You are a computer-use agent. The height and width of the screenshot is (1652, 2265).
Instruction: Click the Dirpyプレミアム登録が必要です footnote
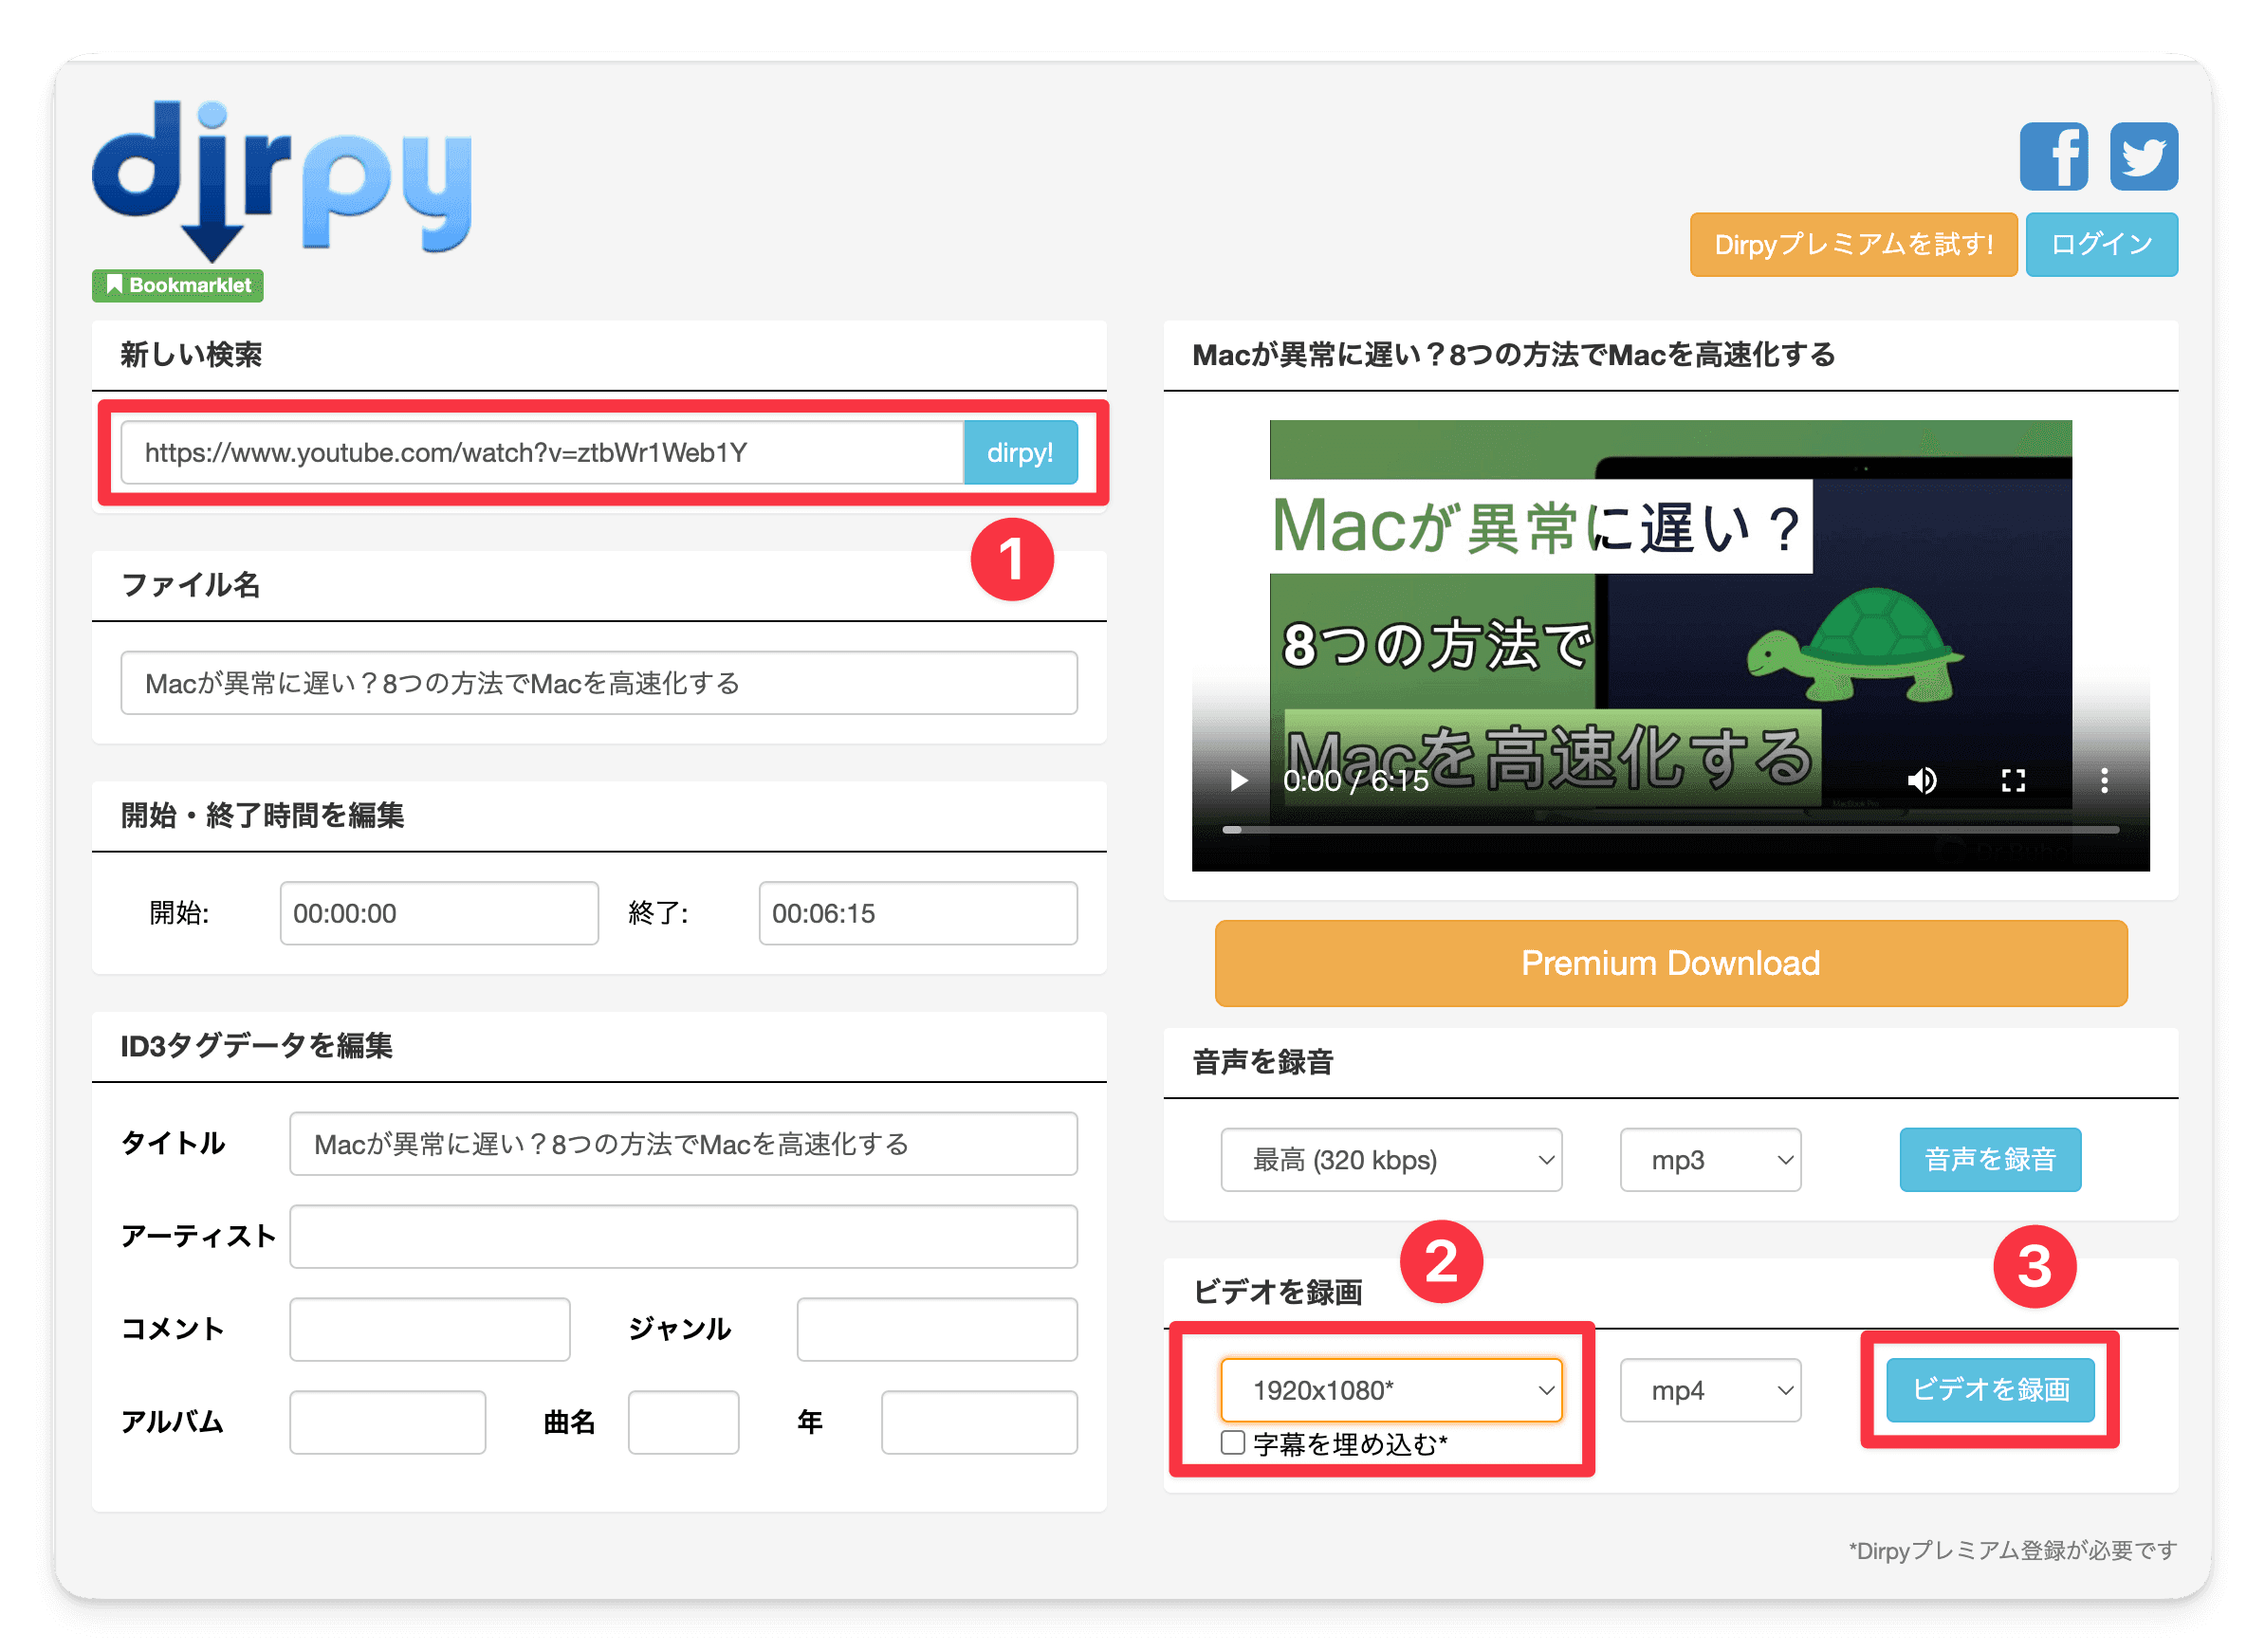pyautogui.click(x=2011, y=1549)
